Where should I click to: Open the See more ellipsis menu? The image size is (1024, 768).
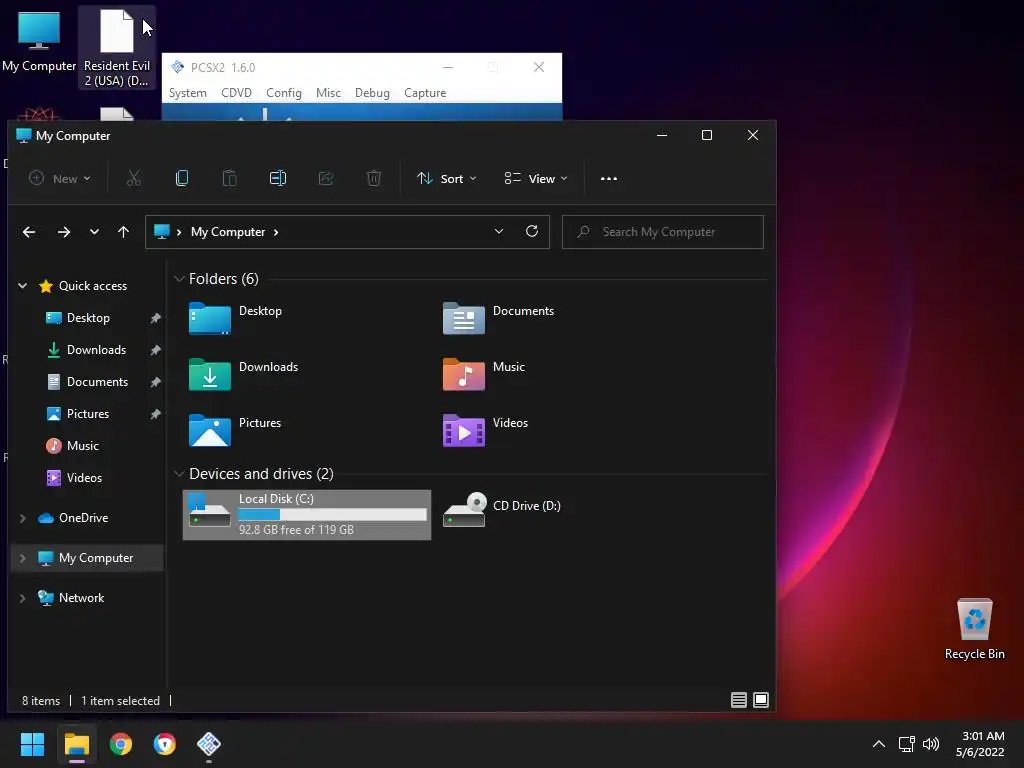(609, 178)
